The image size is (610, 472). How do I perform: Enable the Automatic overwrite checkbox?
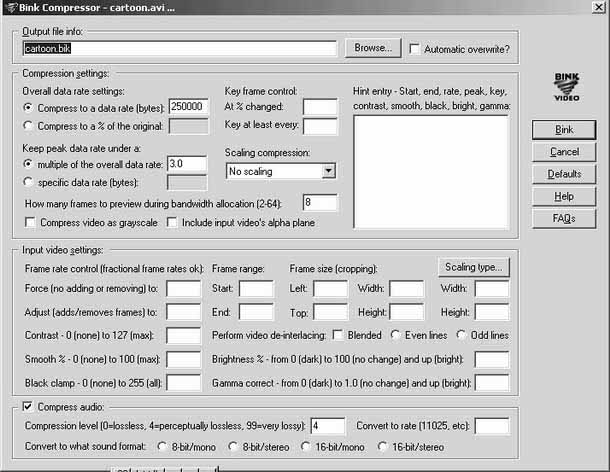tap(415, 49)
